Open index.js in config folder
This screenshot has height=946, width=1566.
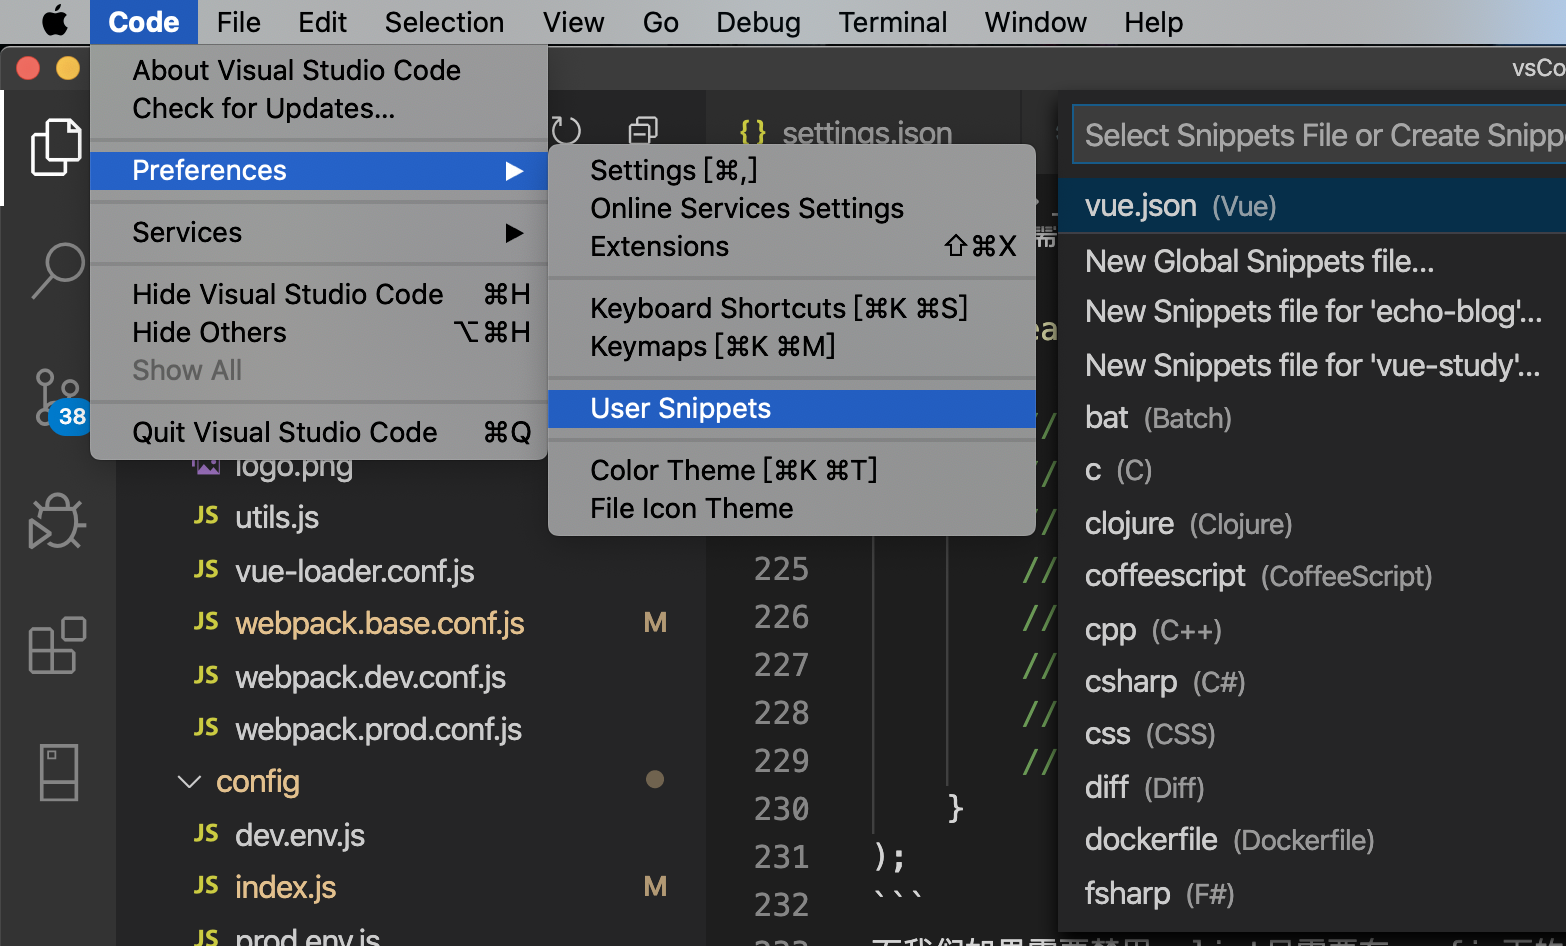(285, 887)
